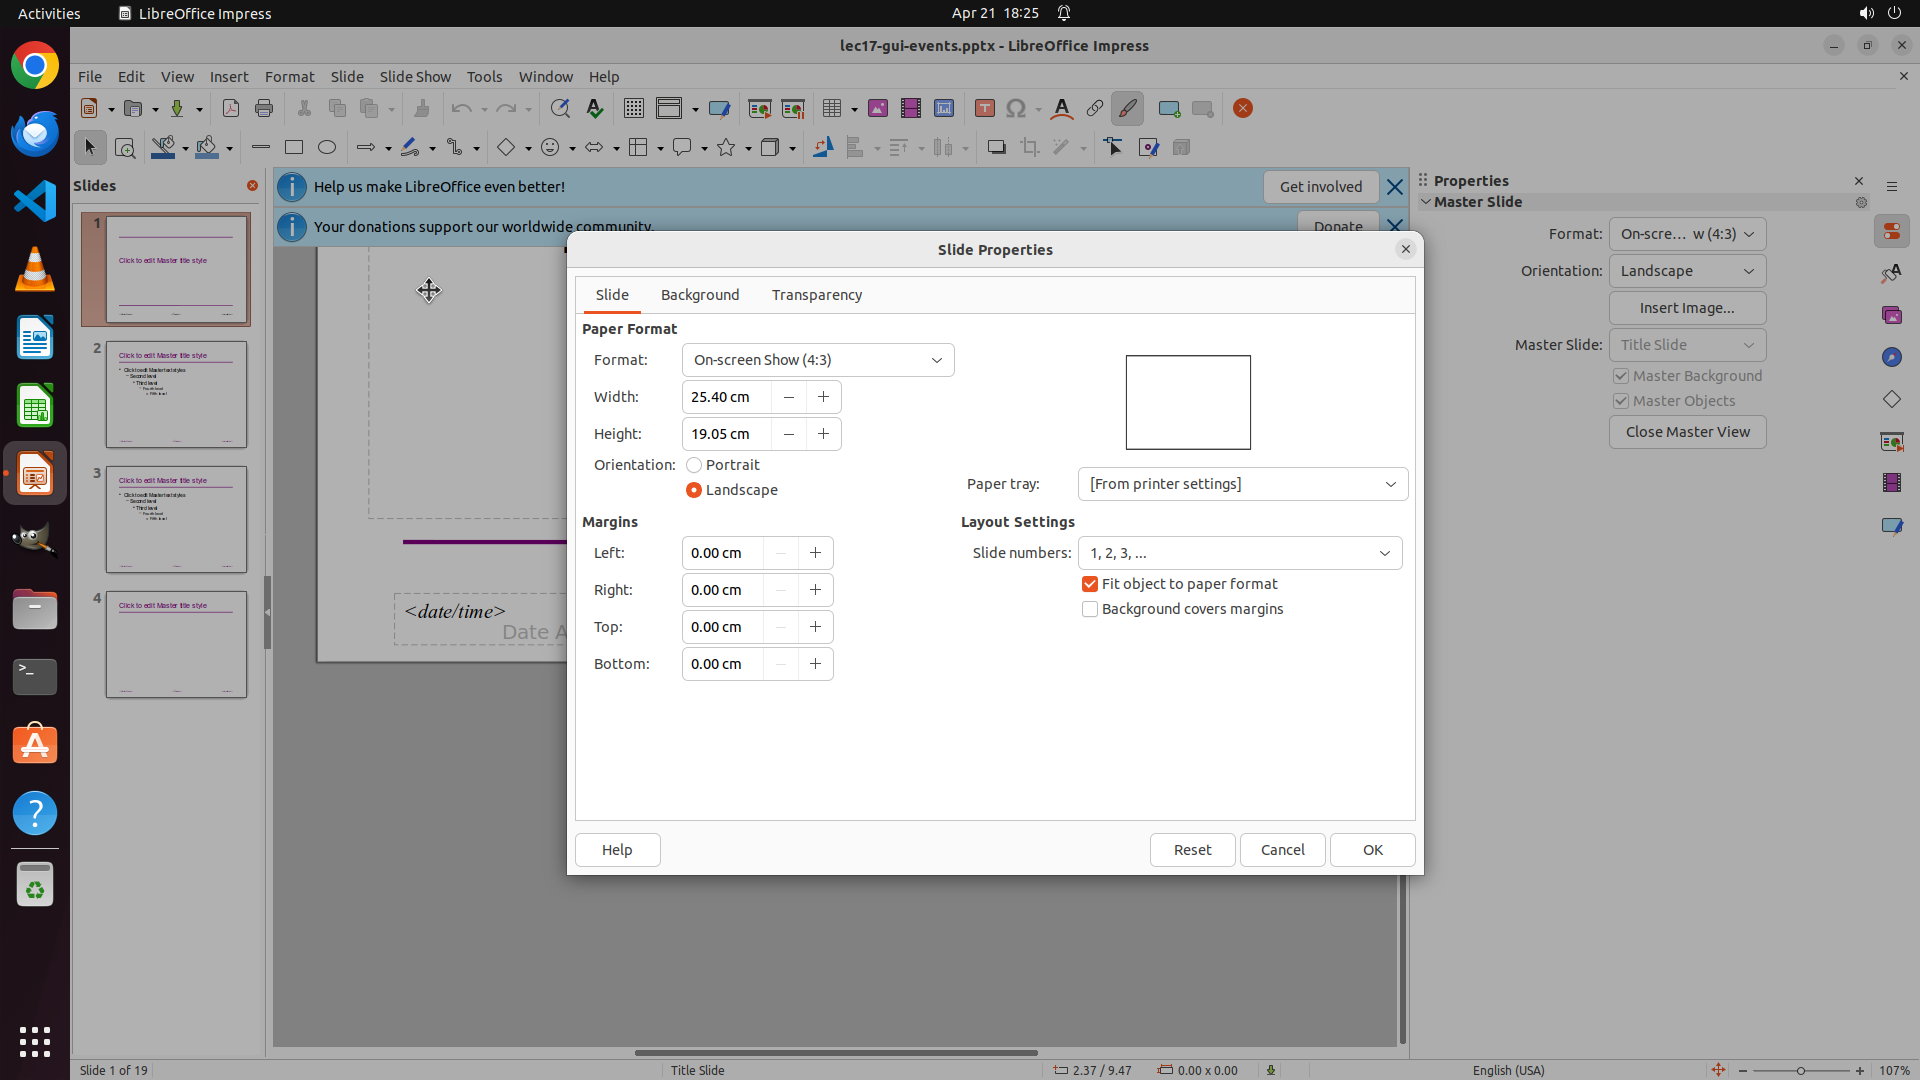Select the Ellipse shape tool

327,147
